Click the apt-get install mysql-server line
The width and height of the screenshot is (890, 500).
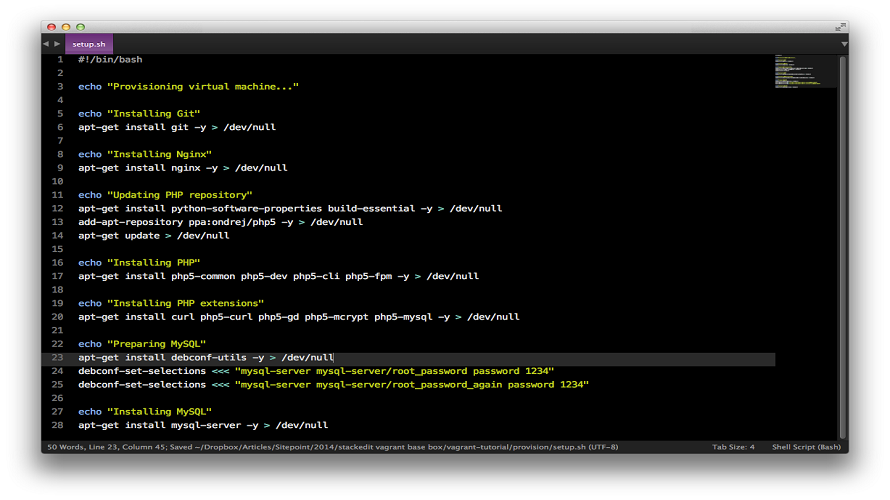pos(203,425)
